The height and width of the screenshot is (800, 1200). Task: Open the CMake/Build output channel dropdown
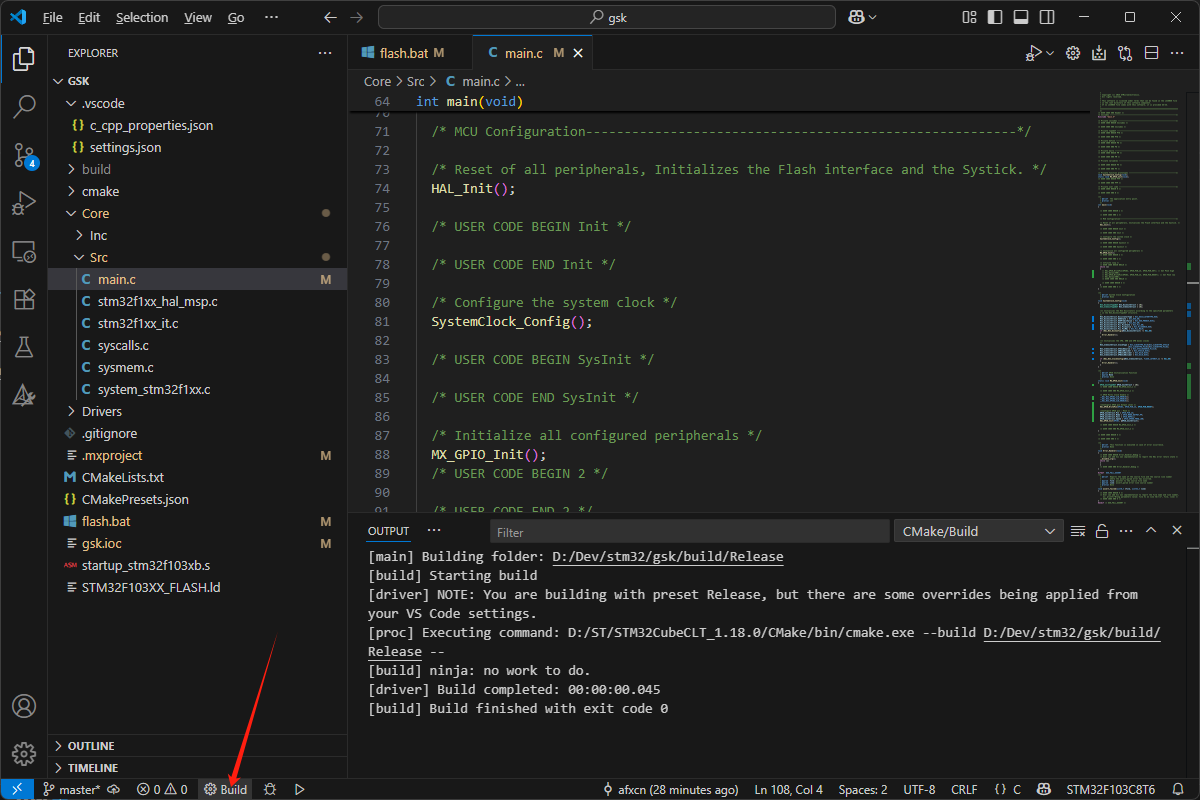[x=978, y=531]
